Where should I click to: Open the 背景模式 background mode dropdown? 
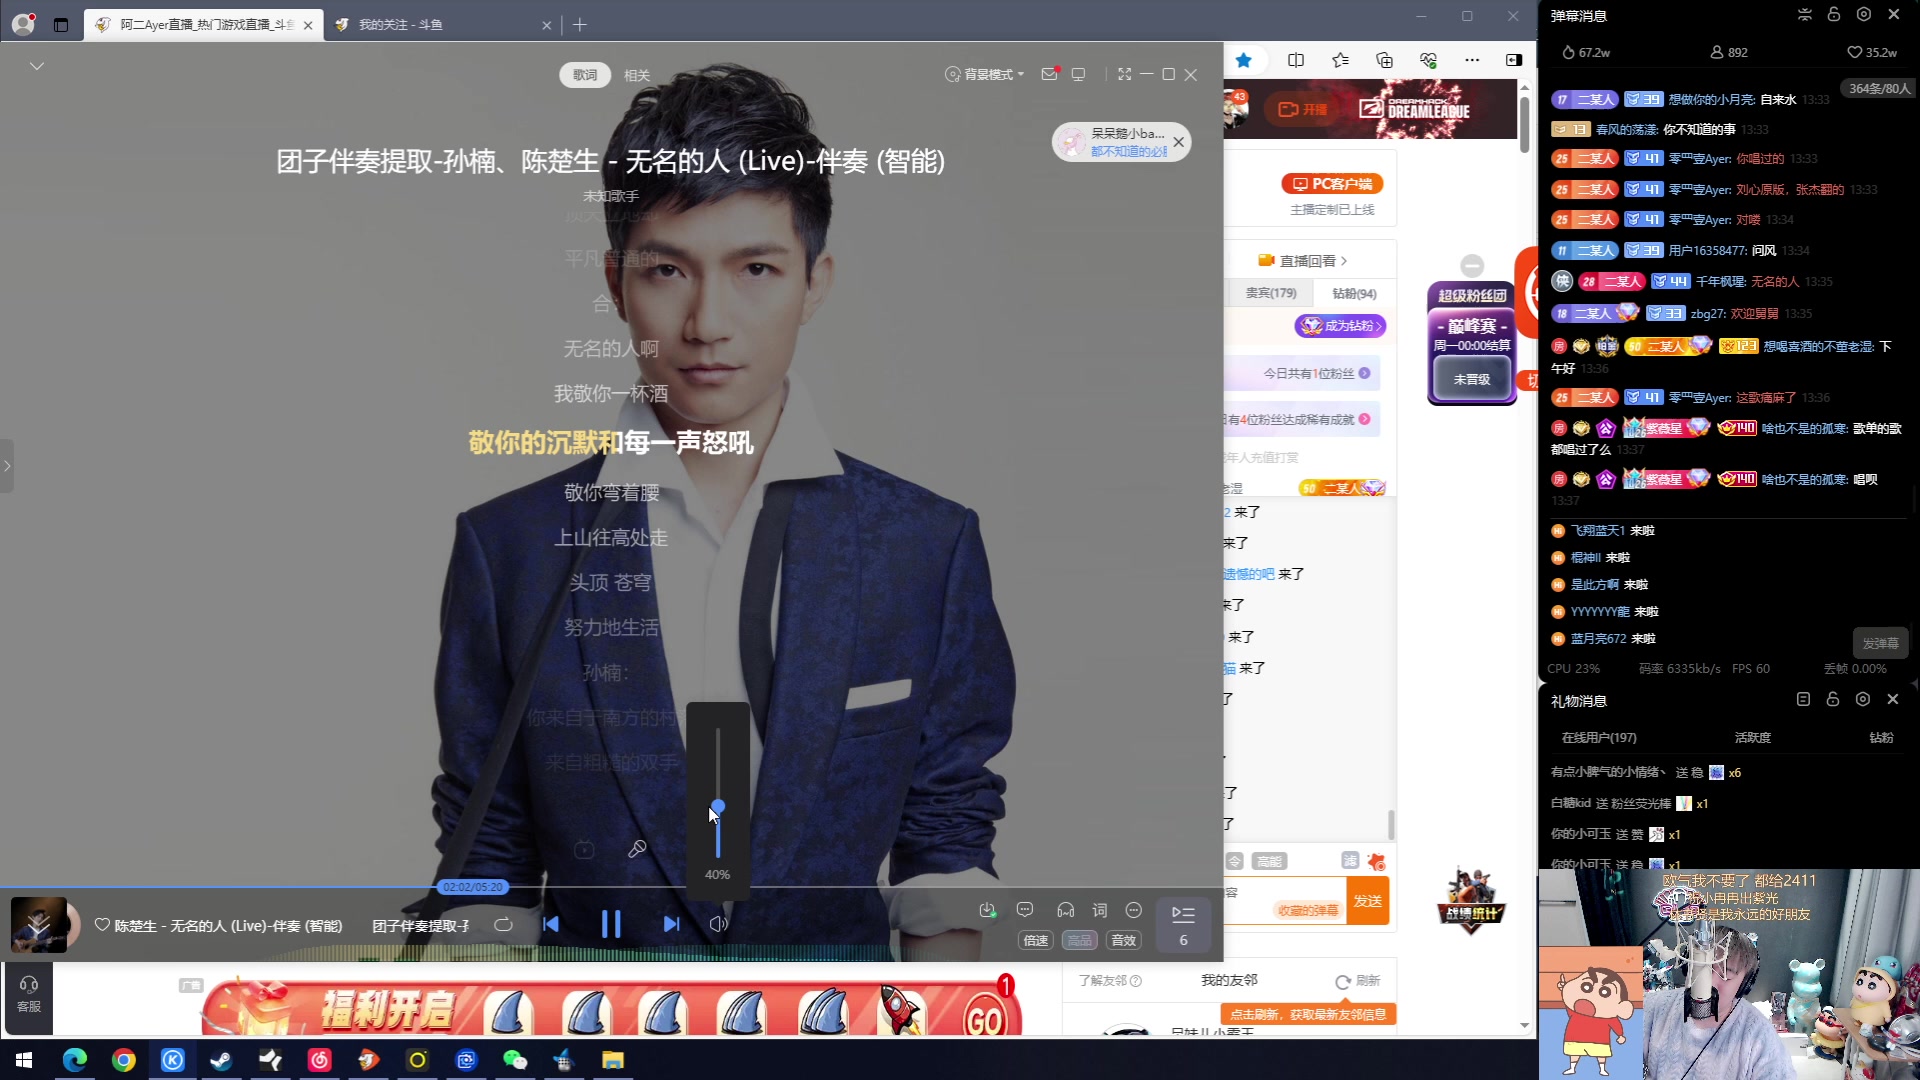click(x=985, y=75)
